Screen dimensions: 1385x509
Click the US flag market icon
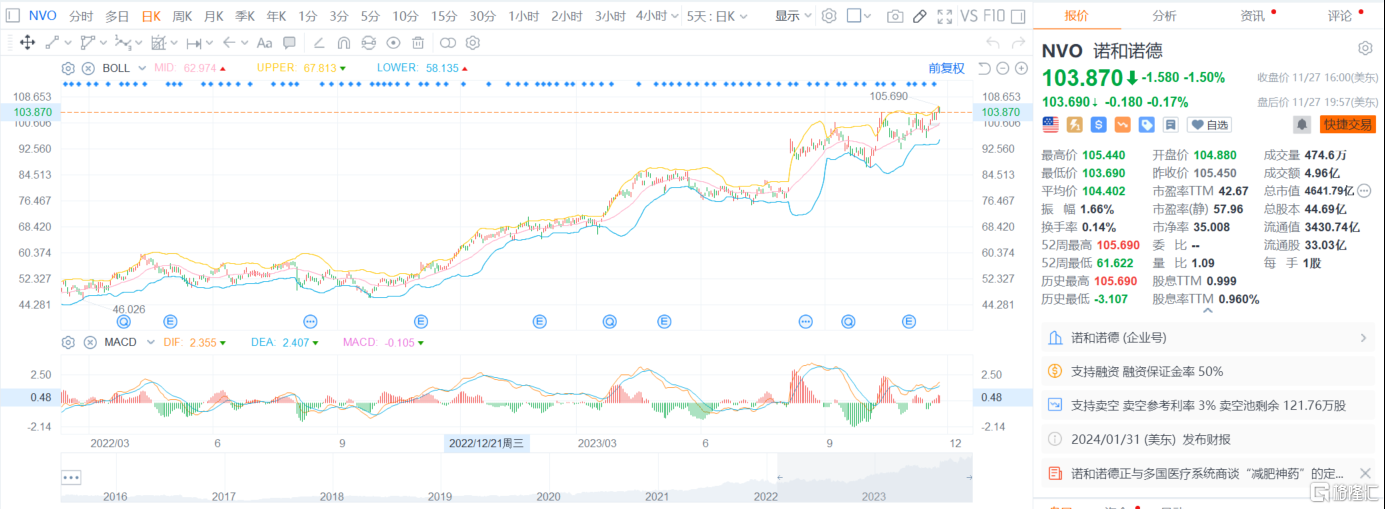[1050, 124]
